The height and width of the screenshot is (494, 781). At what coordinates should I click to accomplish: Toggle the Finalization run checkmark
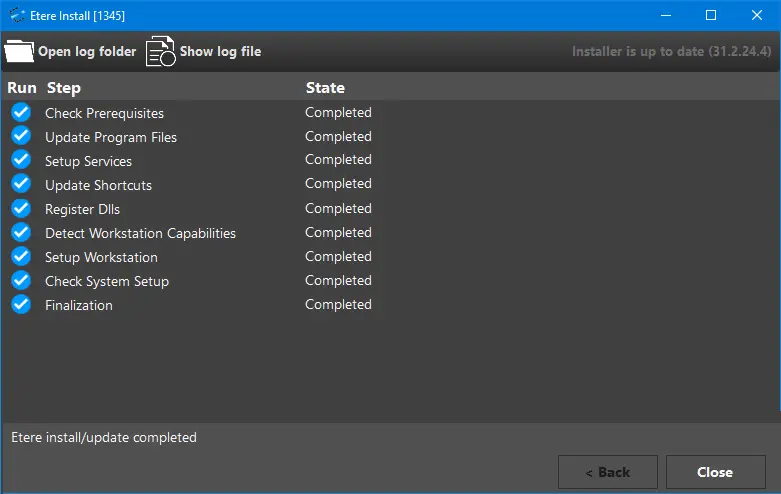click(x=21, y=305)
